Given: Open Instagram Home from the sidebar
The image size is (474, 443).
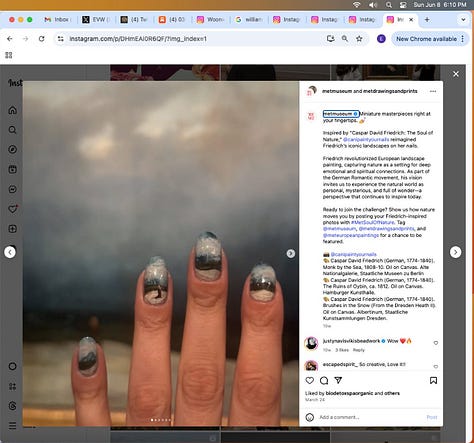Looking at the screenshot, I should click(x=12, y=110).
